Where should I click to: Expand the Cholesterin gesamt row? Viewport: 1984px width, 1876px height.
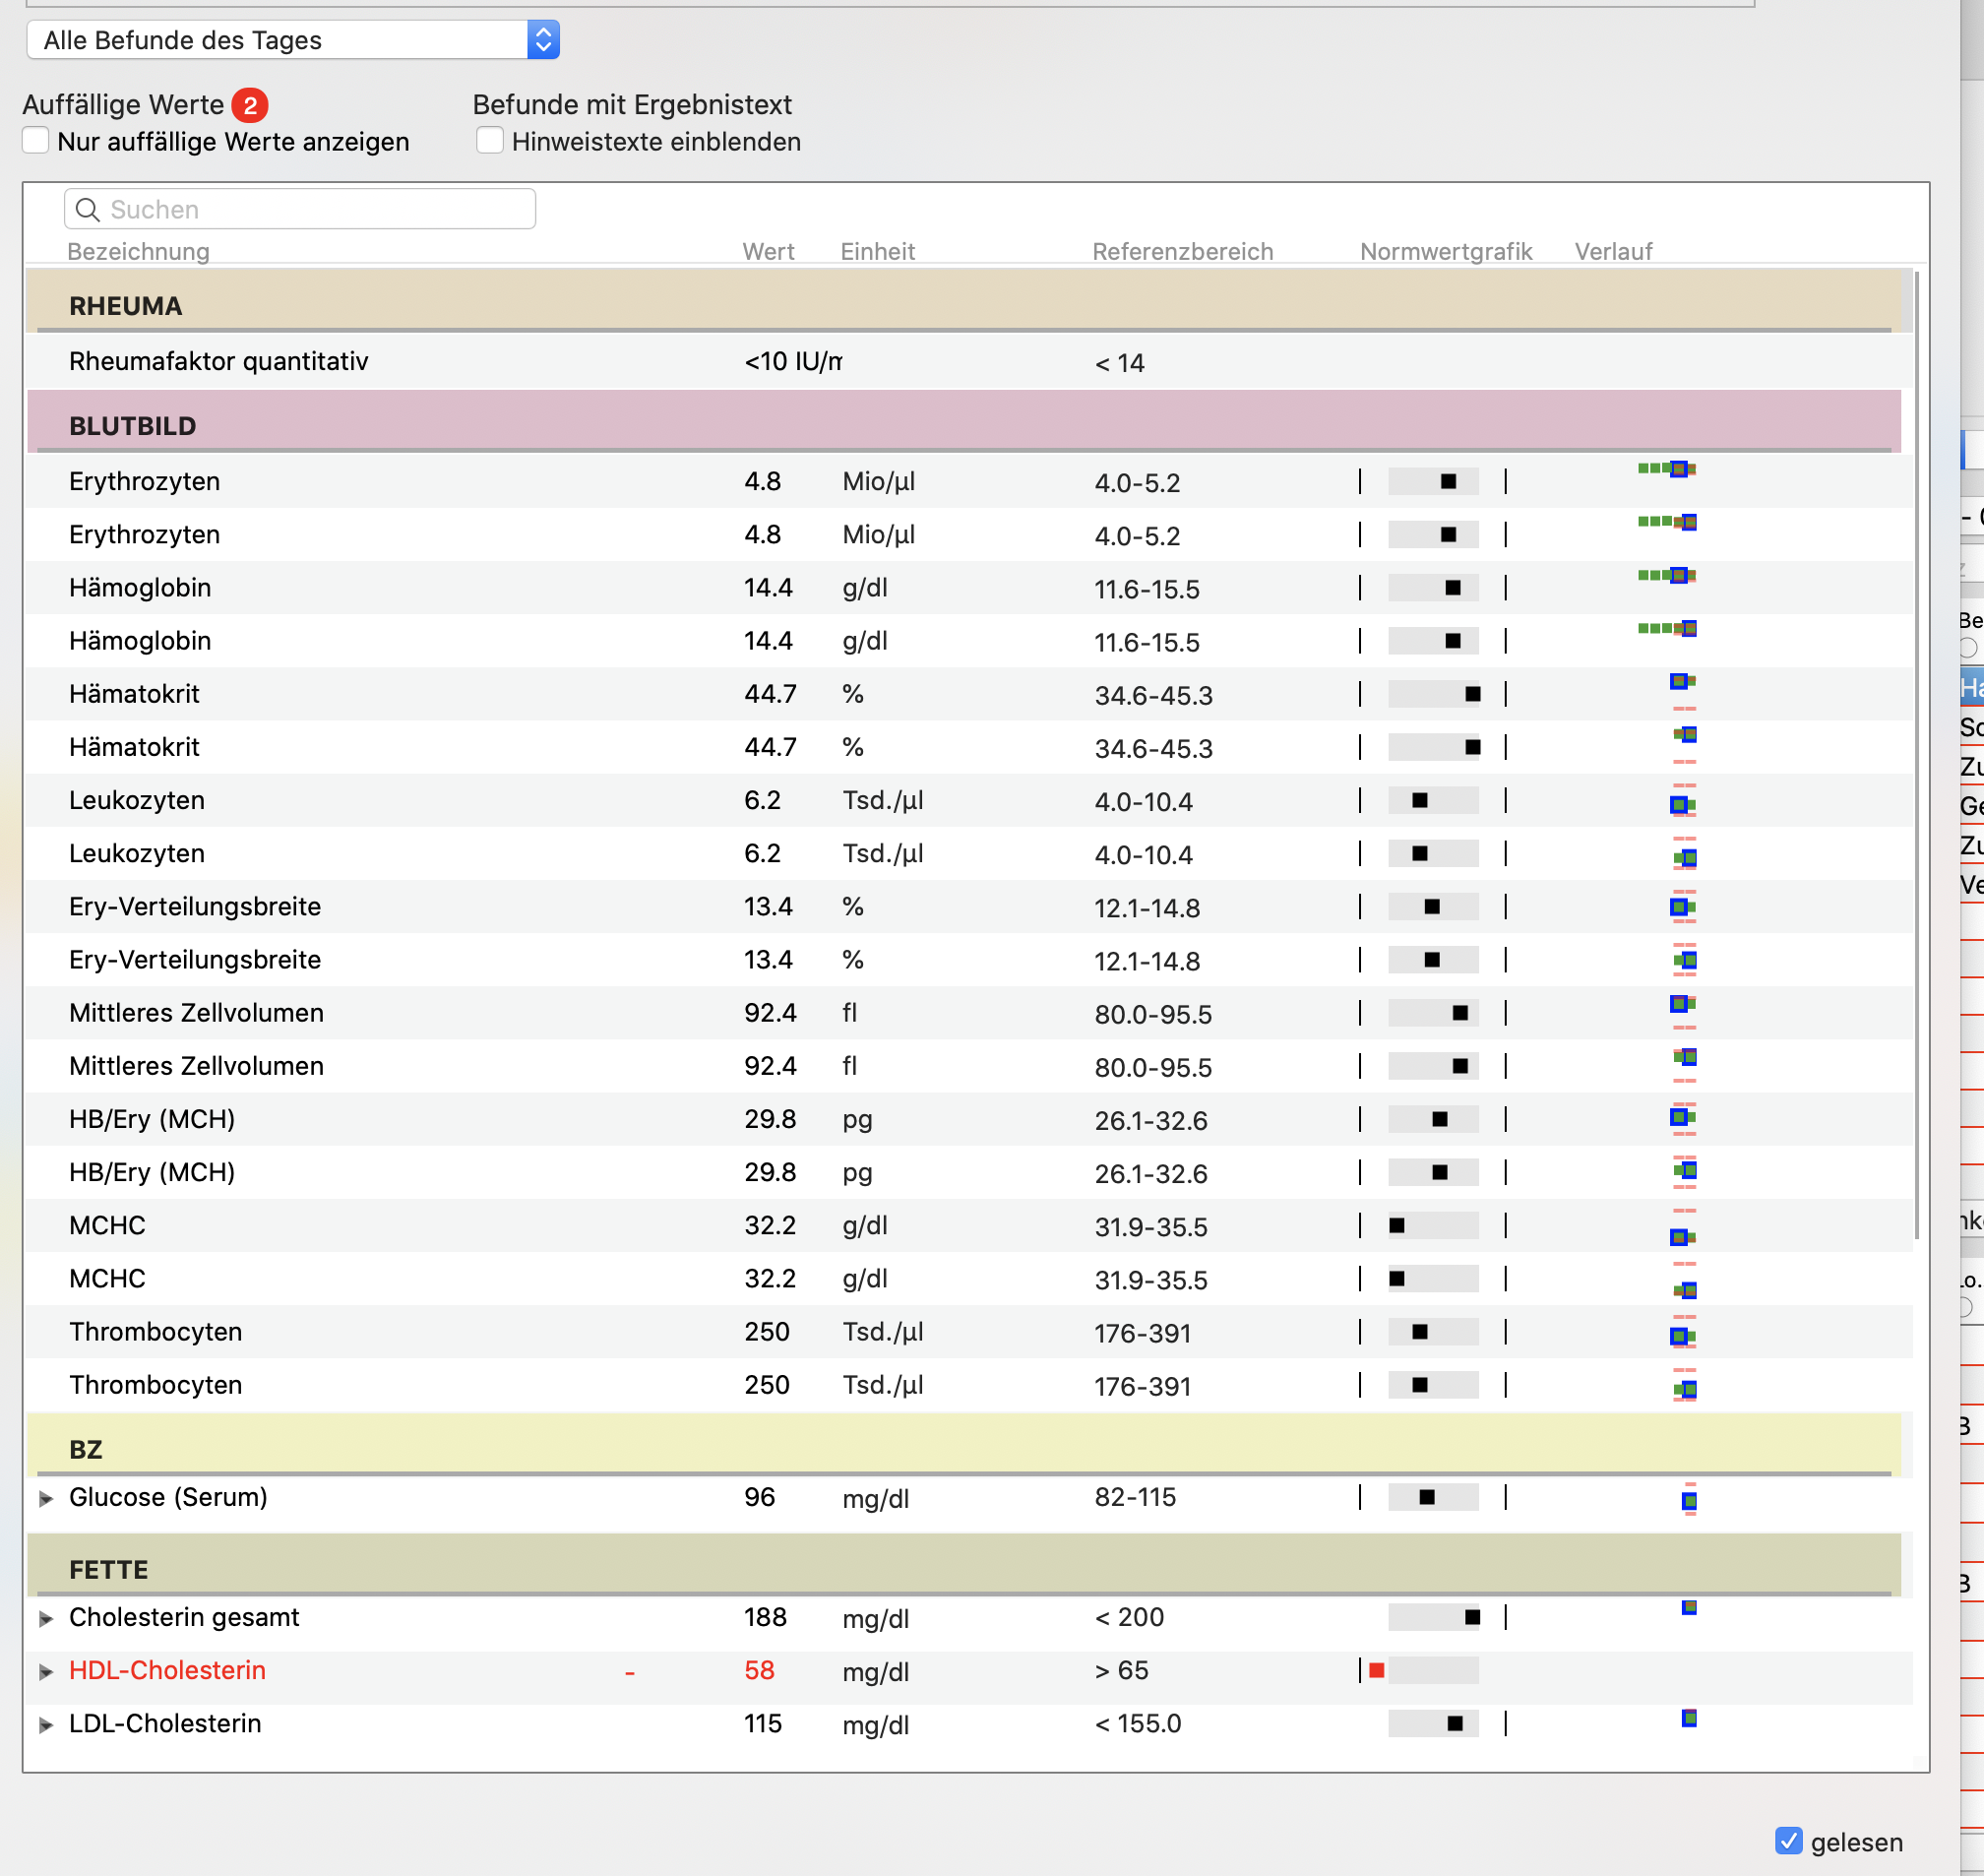click(46, 1618)
